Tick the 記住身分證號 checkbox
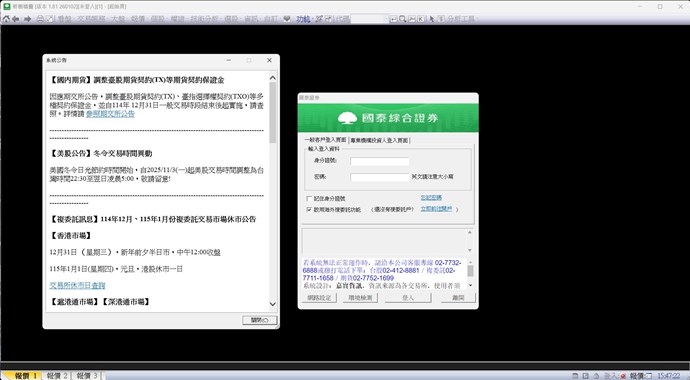Image resolution: width=690 pixels, height=380 pixels. [x=309, y=199]
